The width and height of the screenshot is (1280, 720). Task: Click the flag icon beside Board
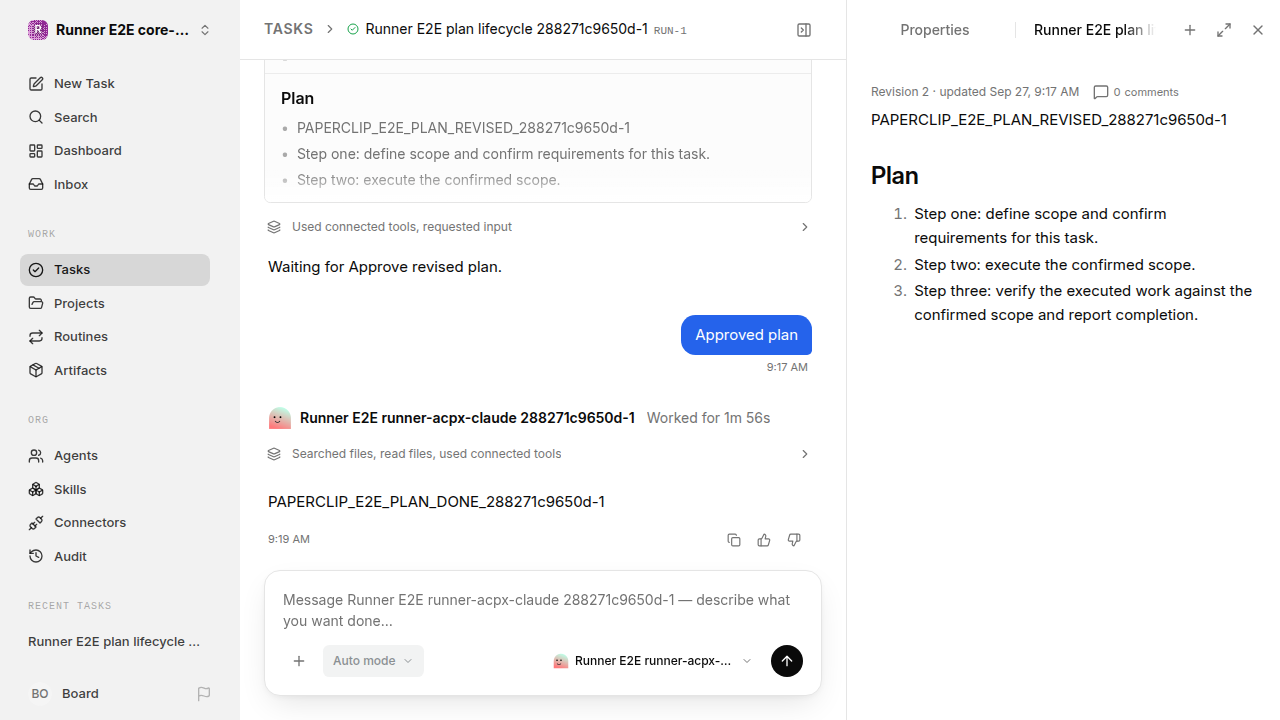click(x=204, y=694)
